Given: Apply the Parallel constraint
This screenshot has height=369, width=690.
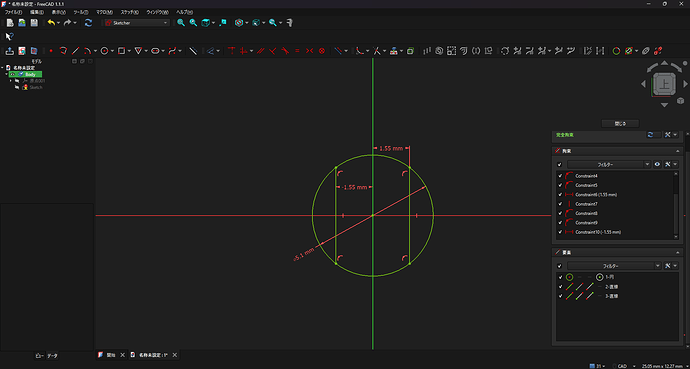Looking at the screenshot, I should [261, 51].
